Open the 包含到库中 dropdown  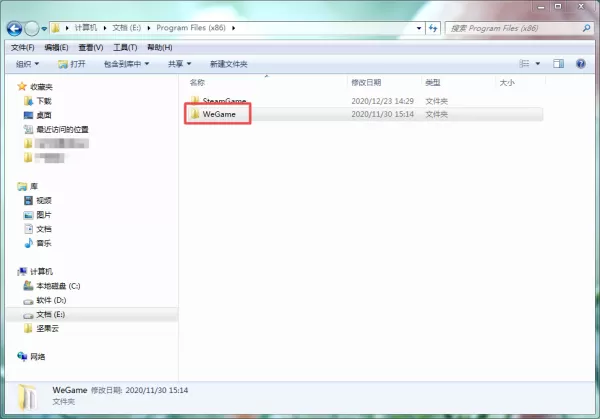126,64
